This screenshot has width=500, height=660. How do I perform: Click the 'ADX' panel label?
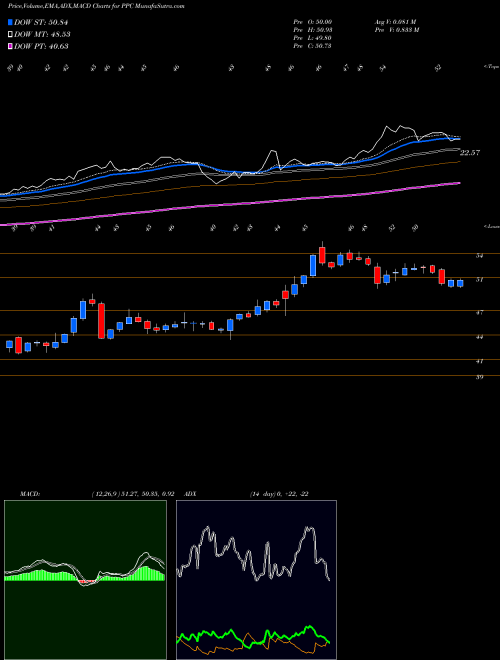pyautogui.click(x=190, y=494)
